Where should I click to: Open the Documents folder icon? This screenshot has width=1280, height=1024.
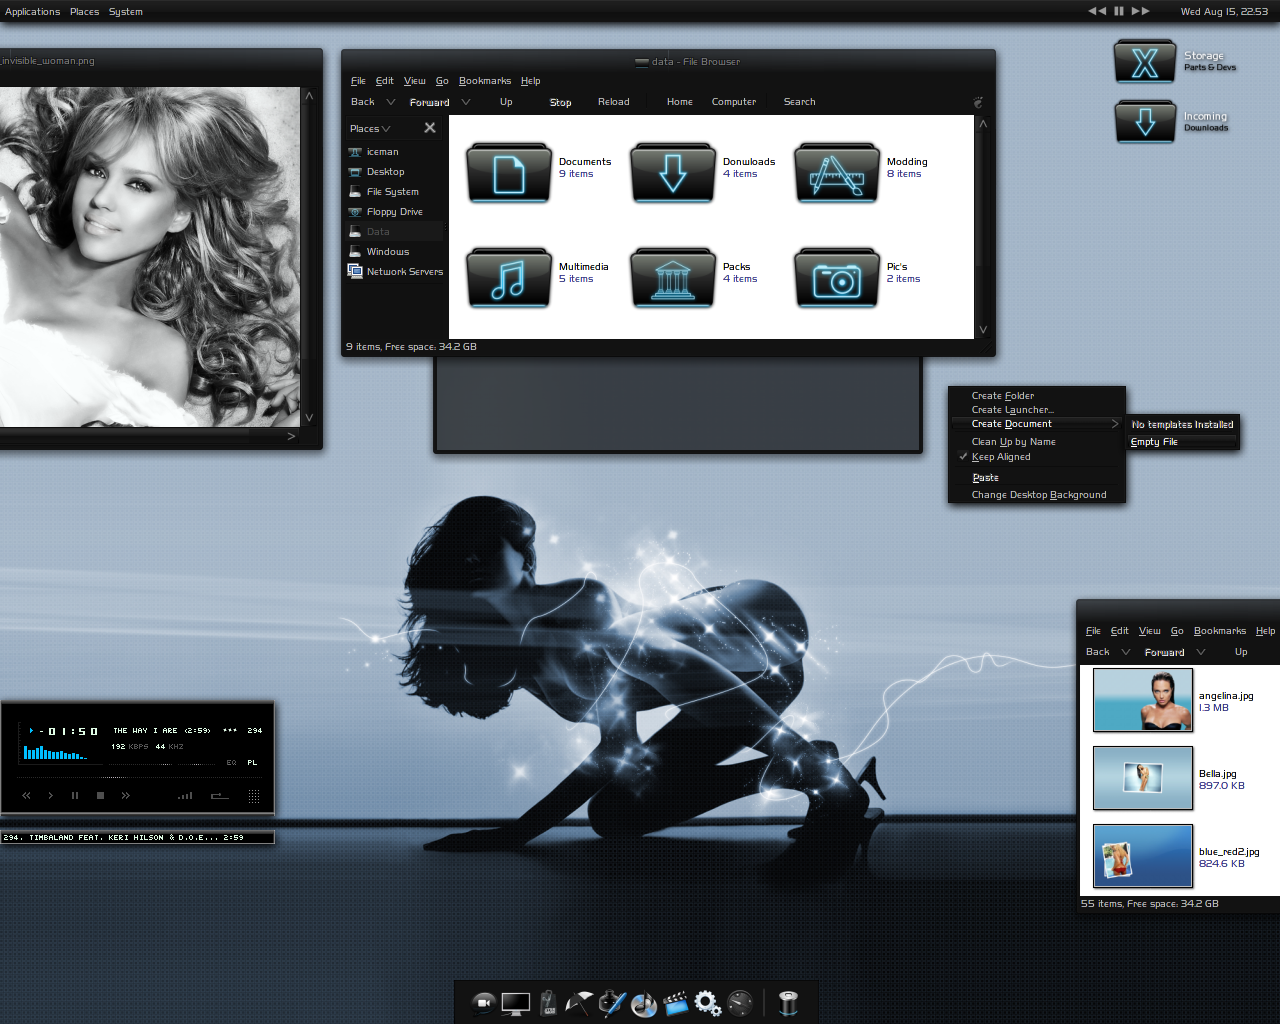tap(509, 173)
